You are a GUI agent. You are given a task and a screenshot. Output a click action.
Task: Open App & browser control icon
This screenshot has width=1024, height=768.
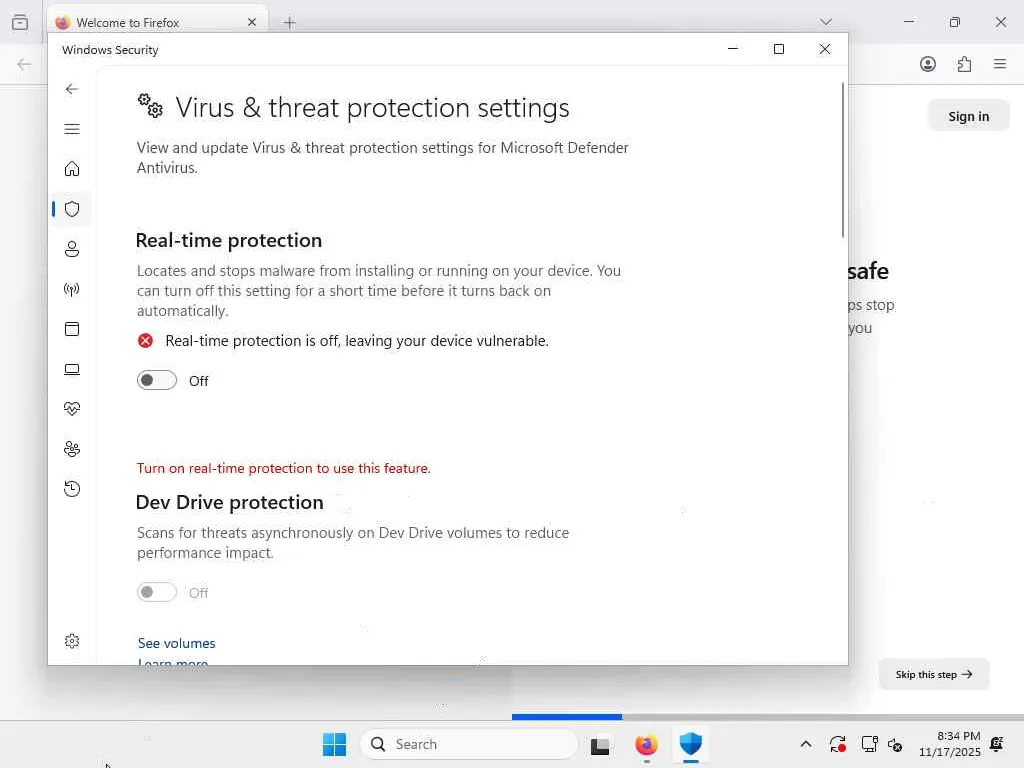tap(72, 329)
